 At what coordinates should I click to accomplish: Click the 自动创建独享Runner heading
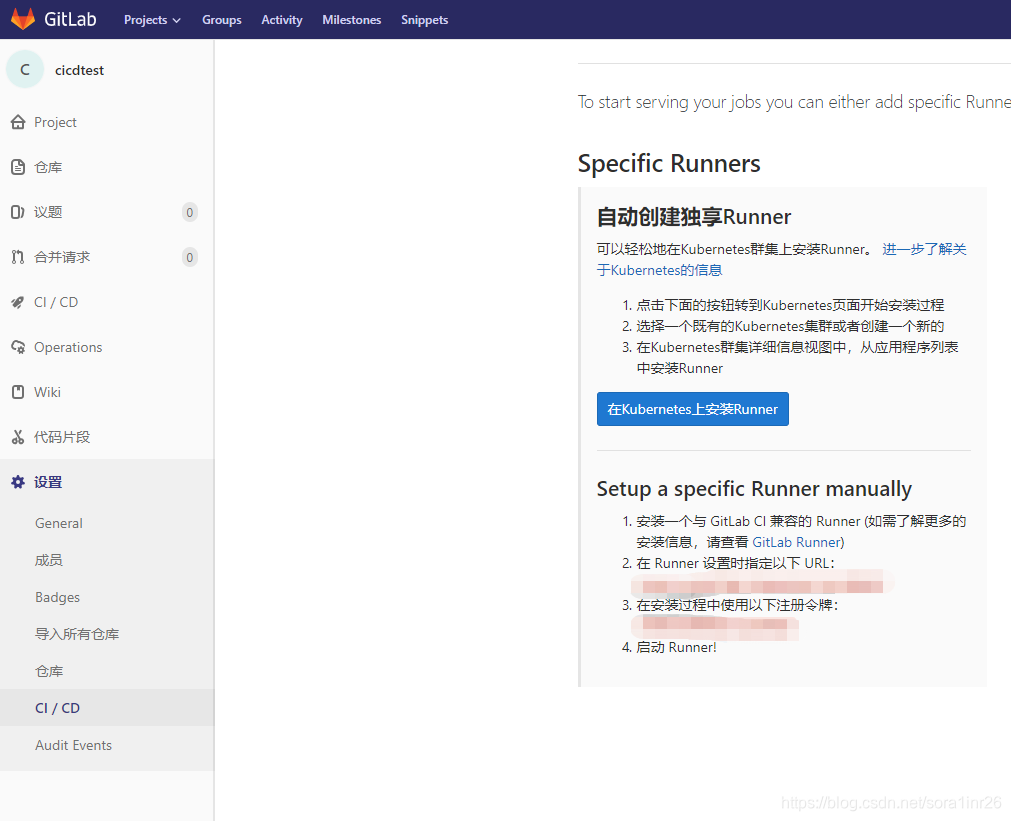pyautogui.click(x=694, y=217)
